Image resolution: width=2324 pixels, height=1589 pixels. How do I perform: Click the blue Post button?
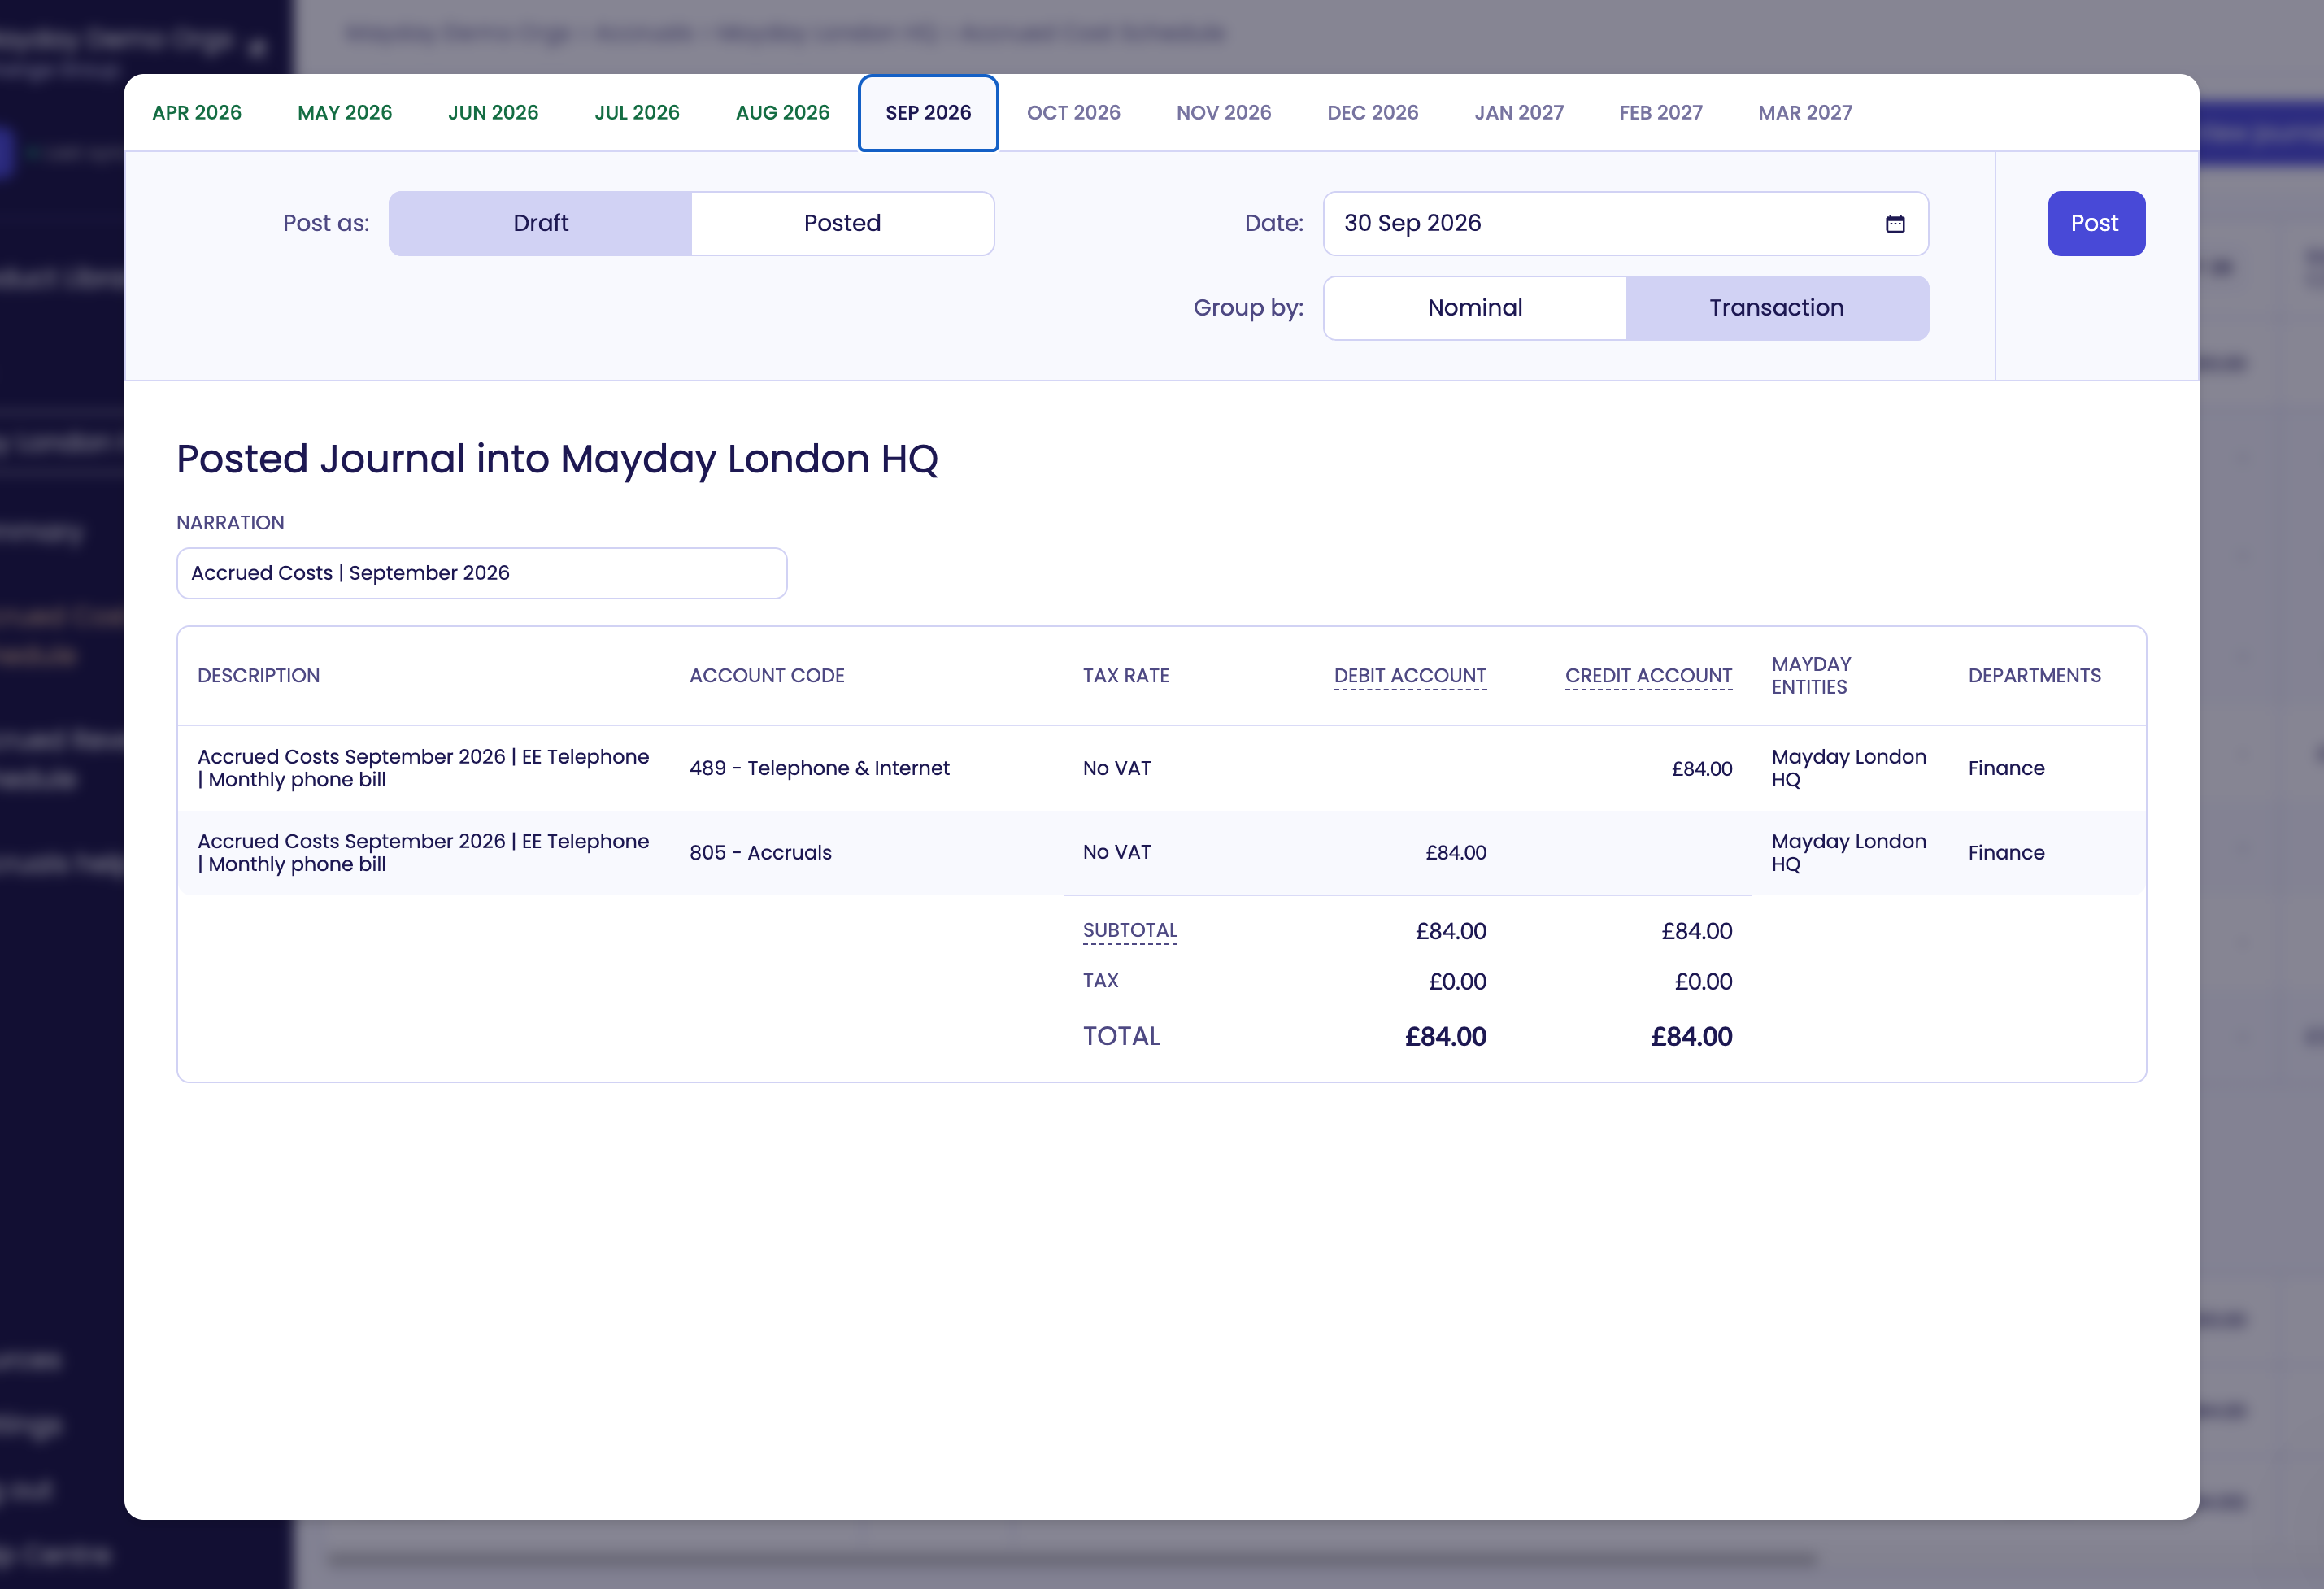coord(2096,223)
